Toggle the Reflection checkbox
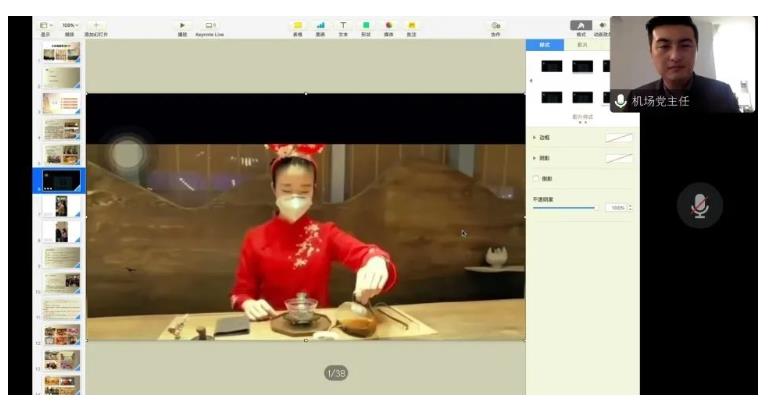The height and width of the screenshot is (408, 768). 536,179
